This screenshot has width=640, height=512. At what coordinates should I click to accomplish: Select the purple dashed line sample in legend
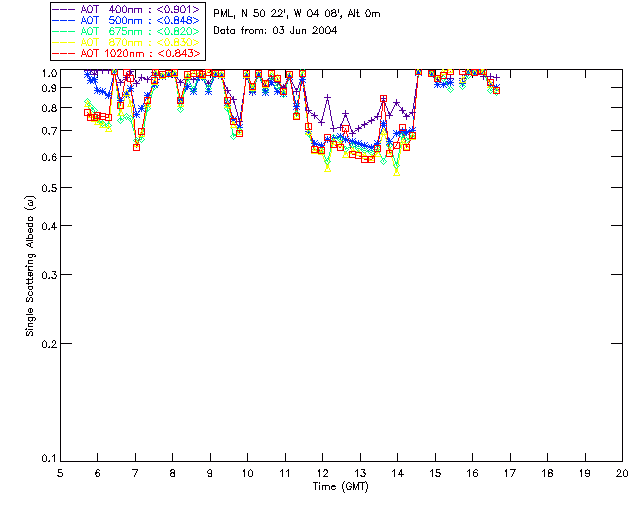coord(64,9)
